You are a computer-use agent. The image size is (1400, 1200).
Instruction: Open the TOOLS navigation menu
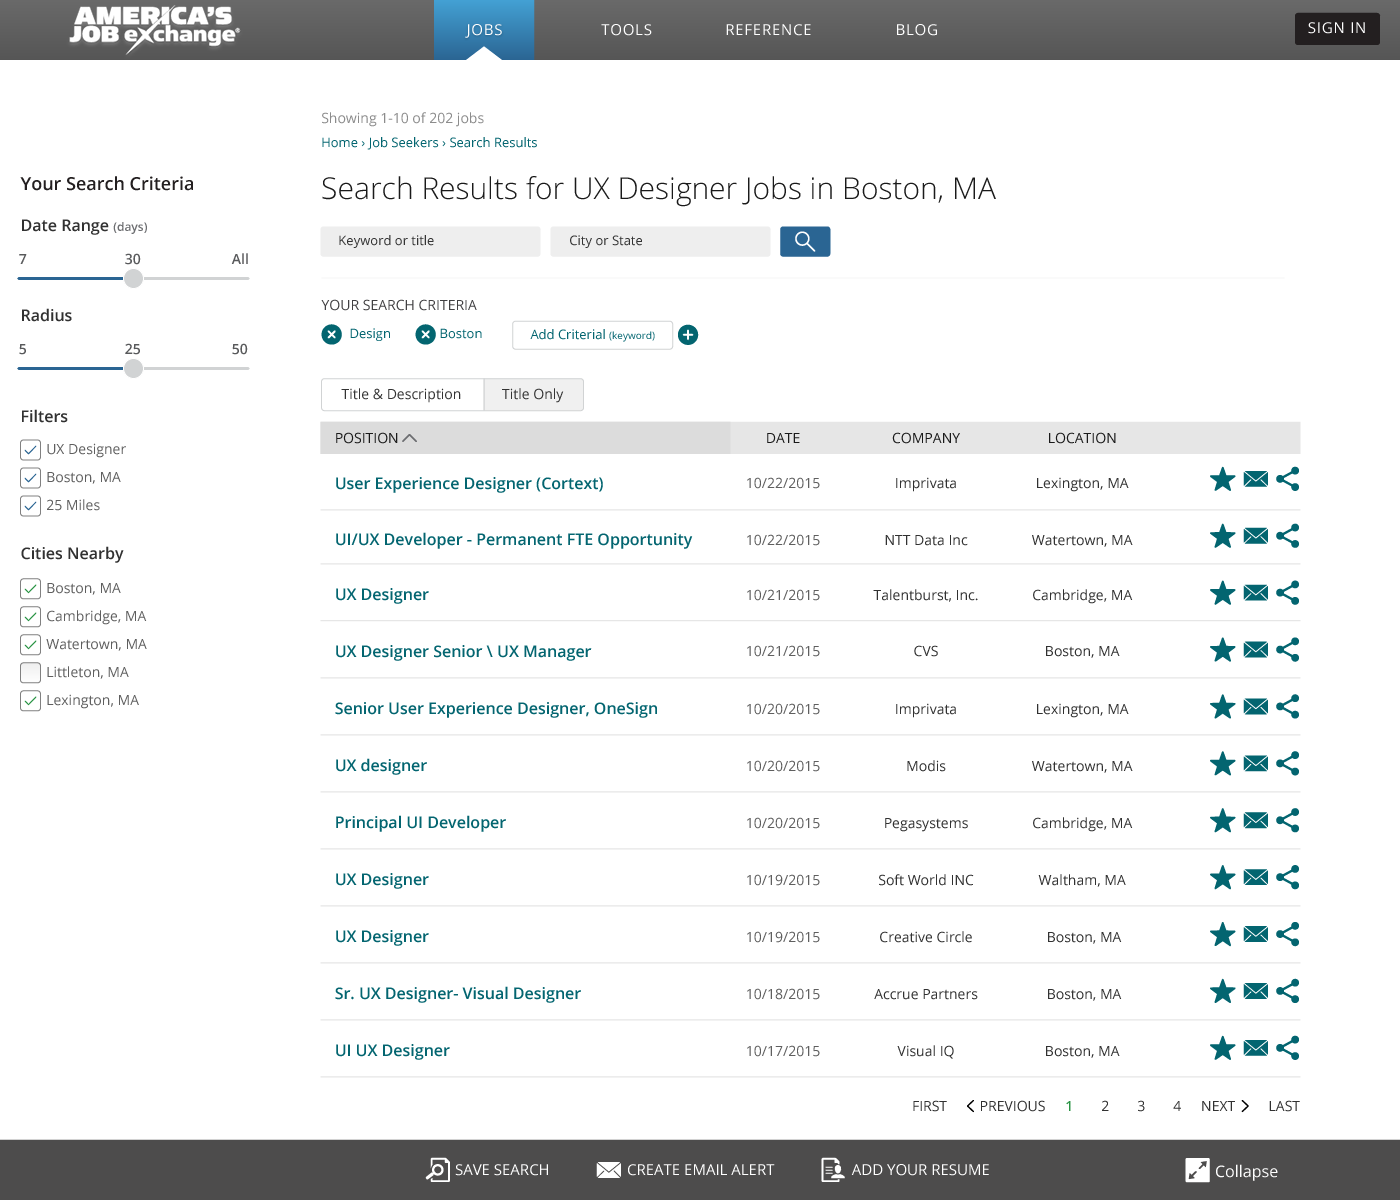point(627,30)
